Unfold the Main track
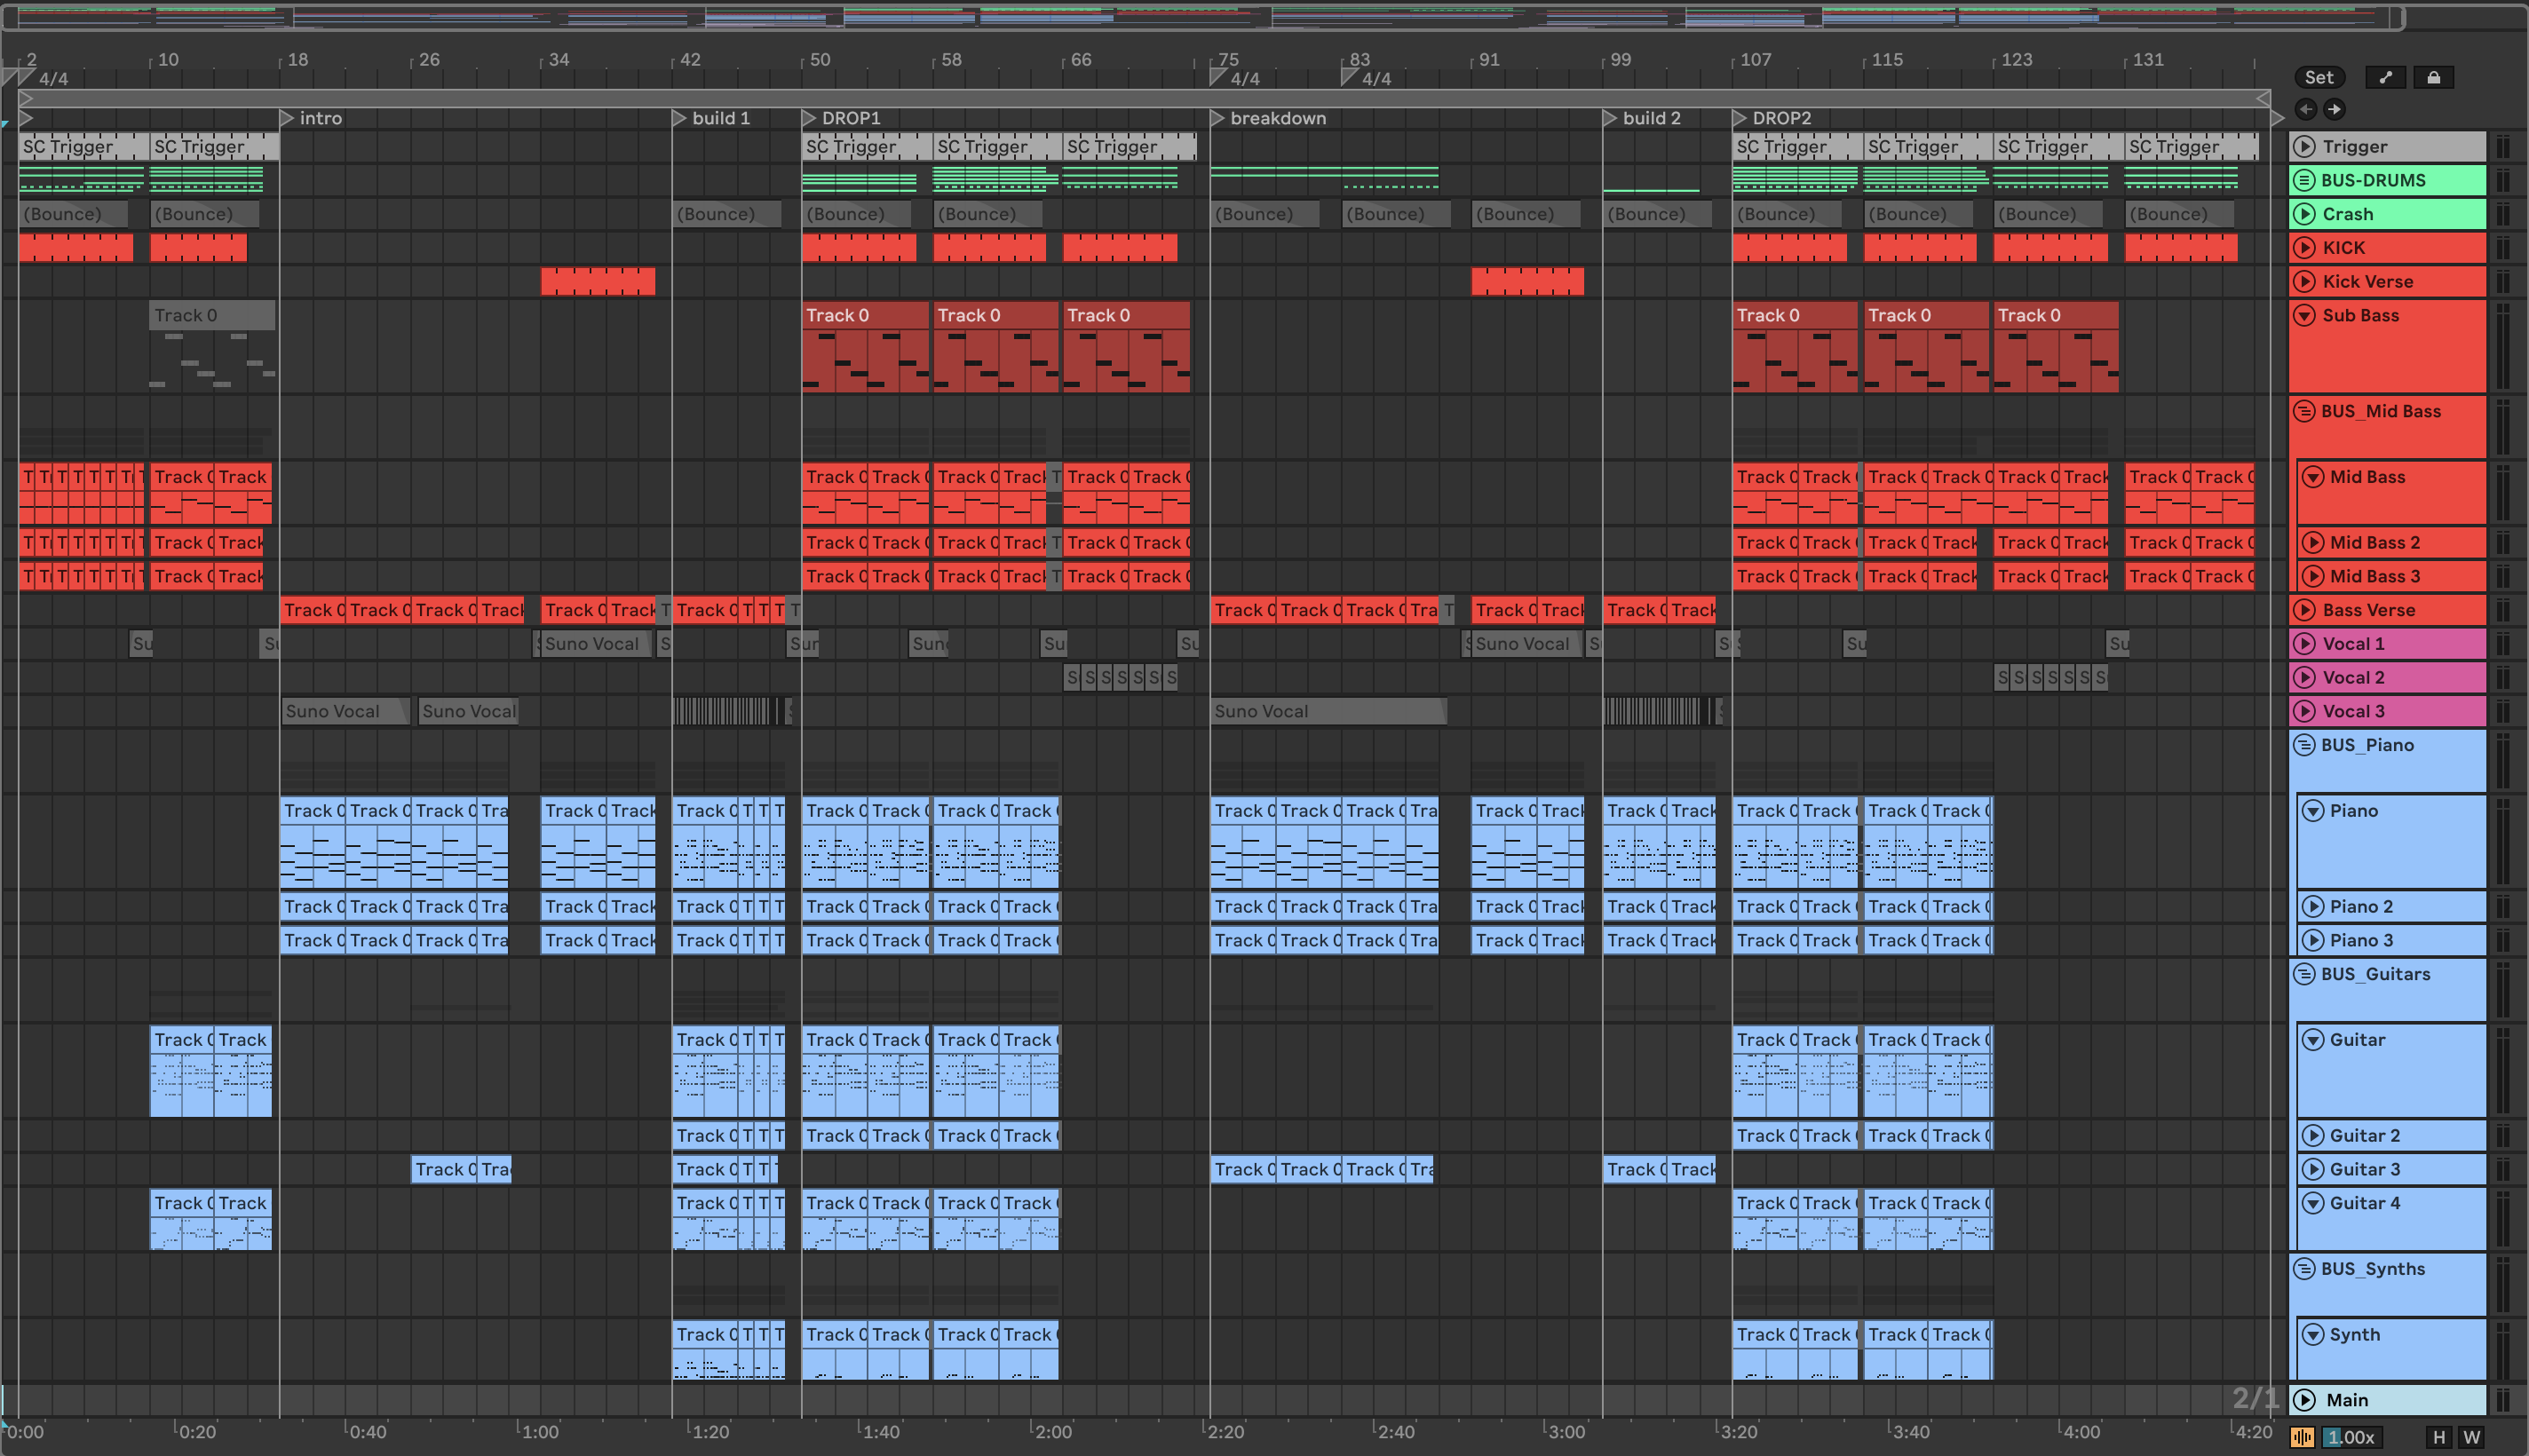 2304,1400
